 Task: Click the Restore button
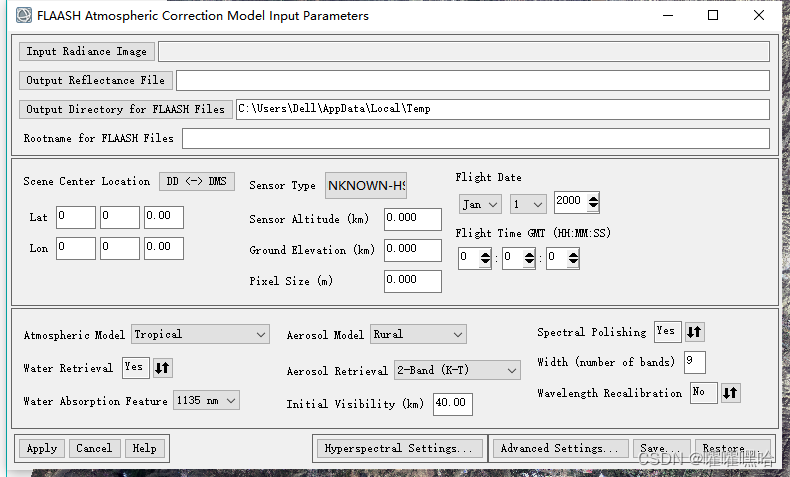pos(733,448)
